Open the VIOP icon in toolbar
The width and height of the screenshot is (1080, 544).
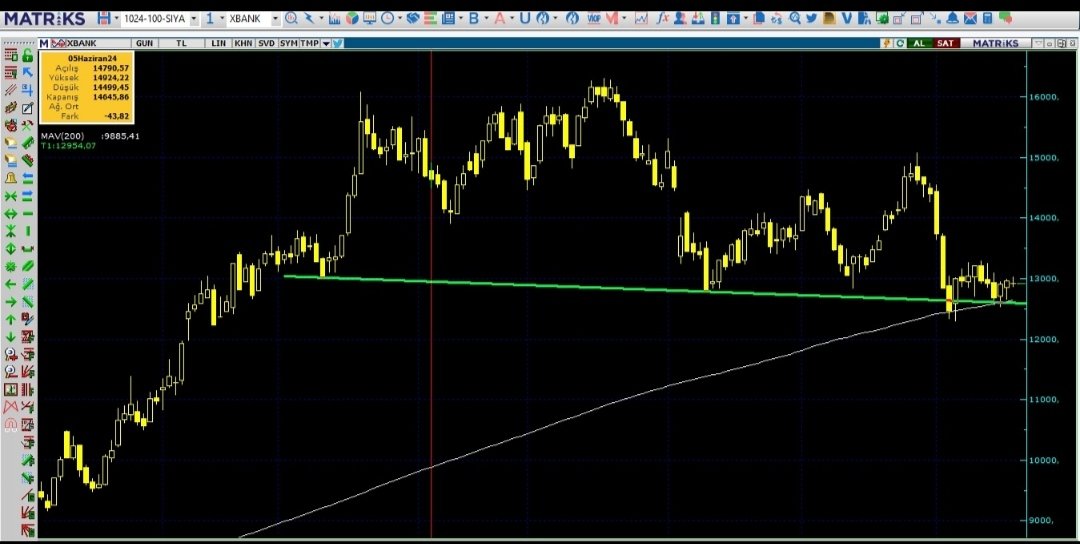point(594,19)
